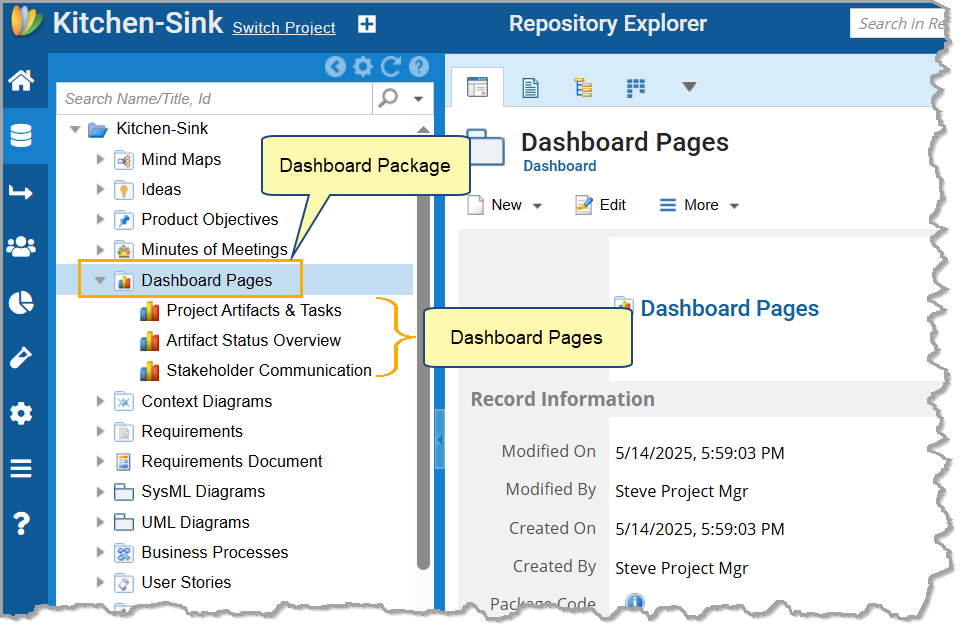The height and width of the screenshot is (636, 966).
Task: Click the Edit button
Action: (601, 205)
